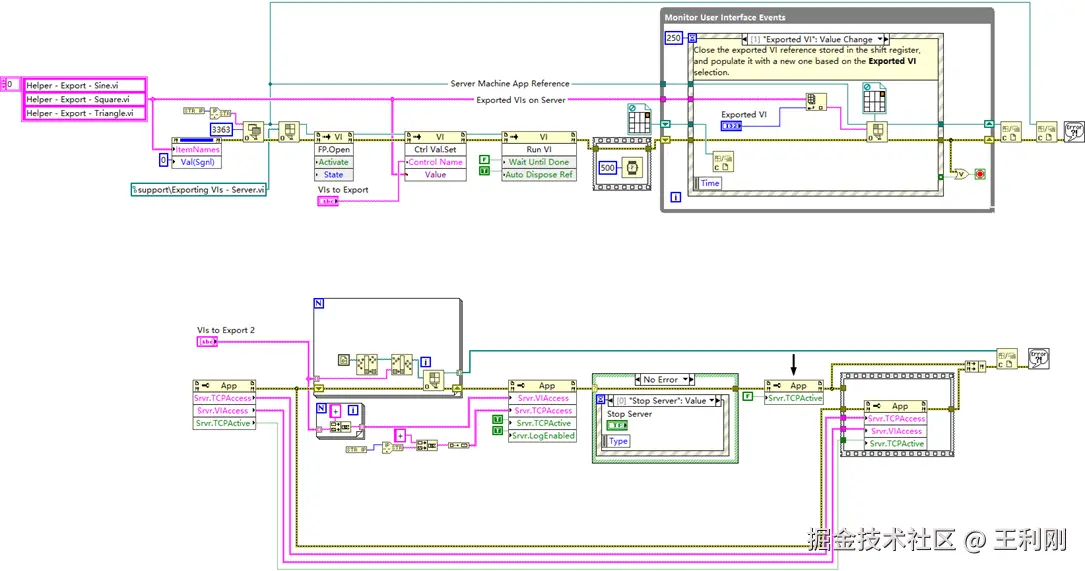This screenshot has width=1085, height=571.
Task: Go to previous Stop Server event case
Action: point(610,401)
